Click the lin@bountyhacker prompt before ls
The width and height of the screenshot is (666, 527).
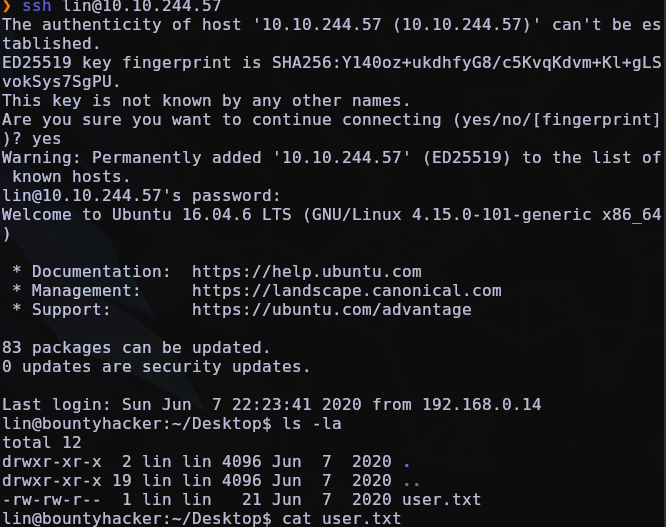point(137,423)
